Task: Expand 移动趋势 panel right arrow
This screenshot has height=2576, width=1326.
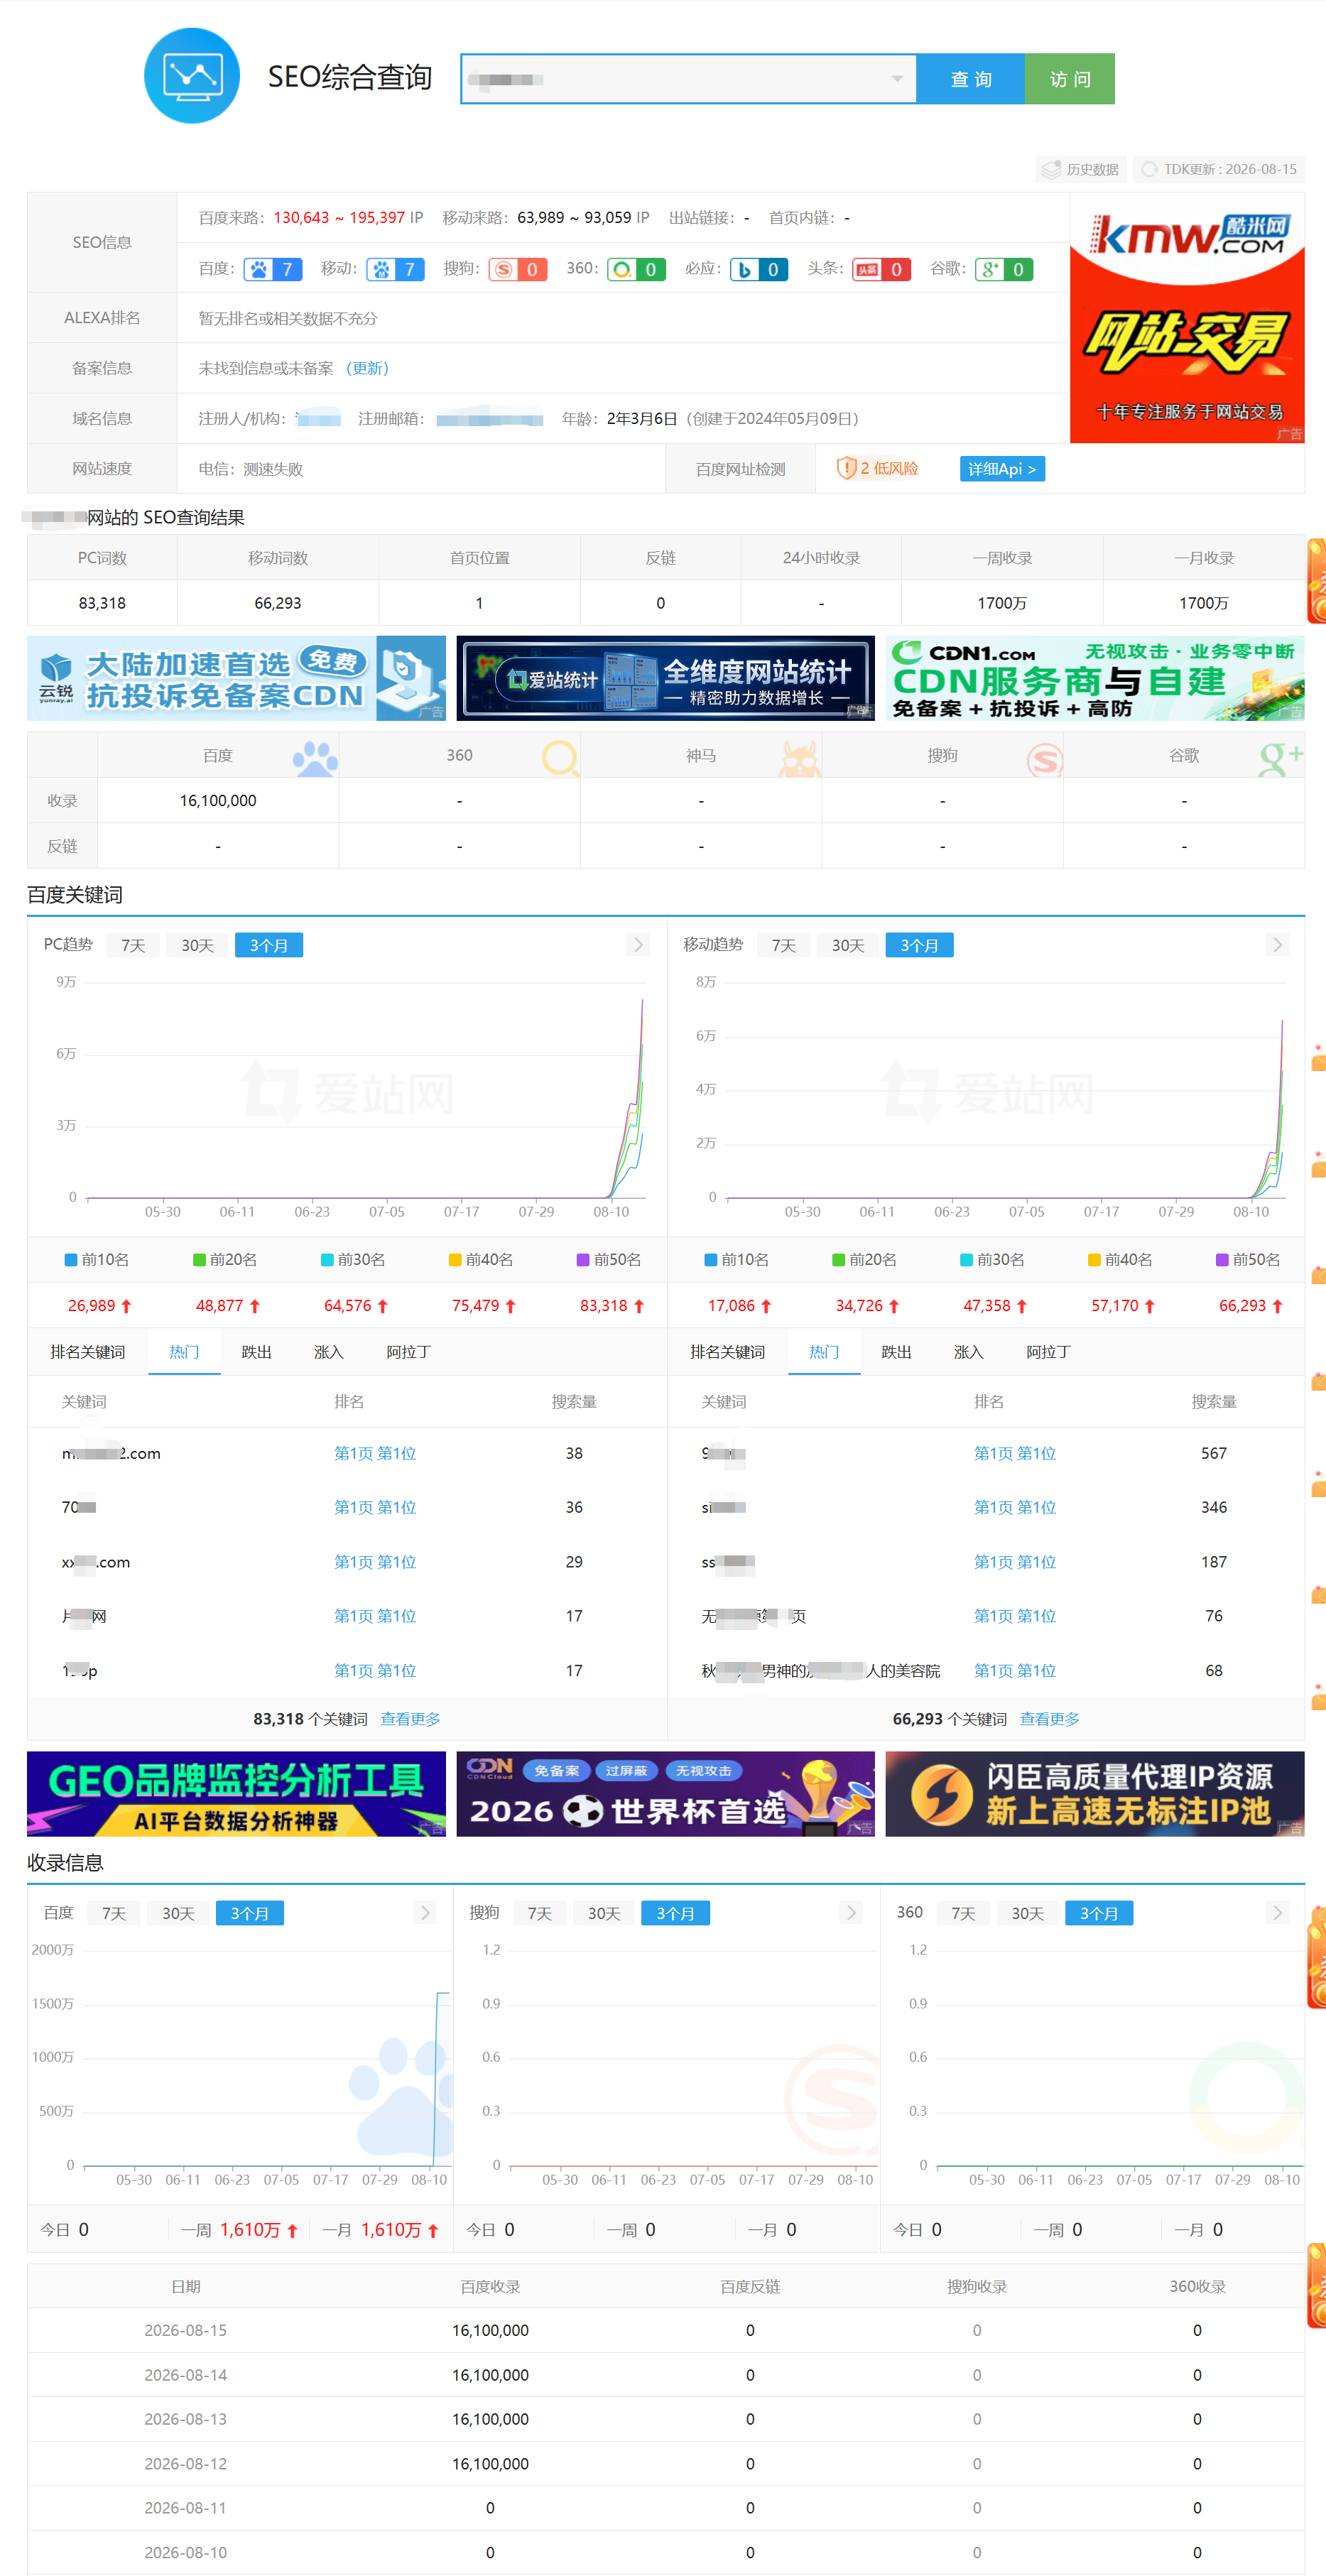Action: (x=1277, y=945)
